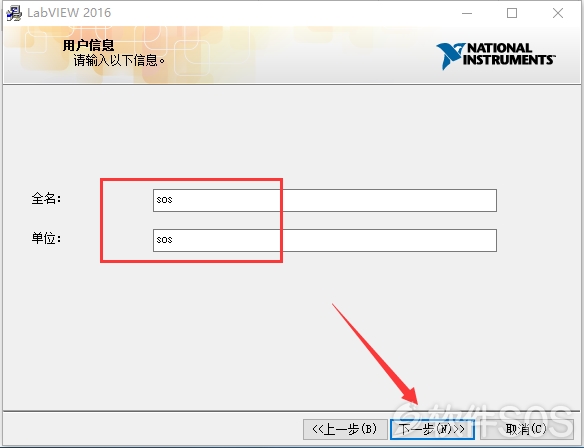Cancel installation with the 取消(C) button
This screenshot has height=448, width=584.
(527, 429)
